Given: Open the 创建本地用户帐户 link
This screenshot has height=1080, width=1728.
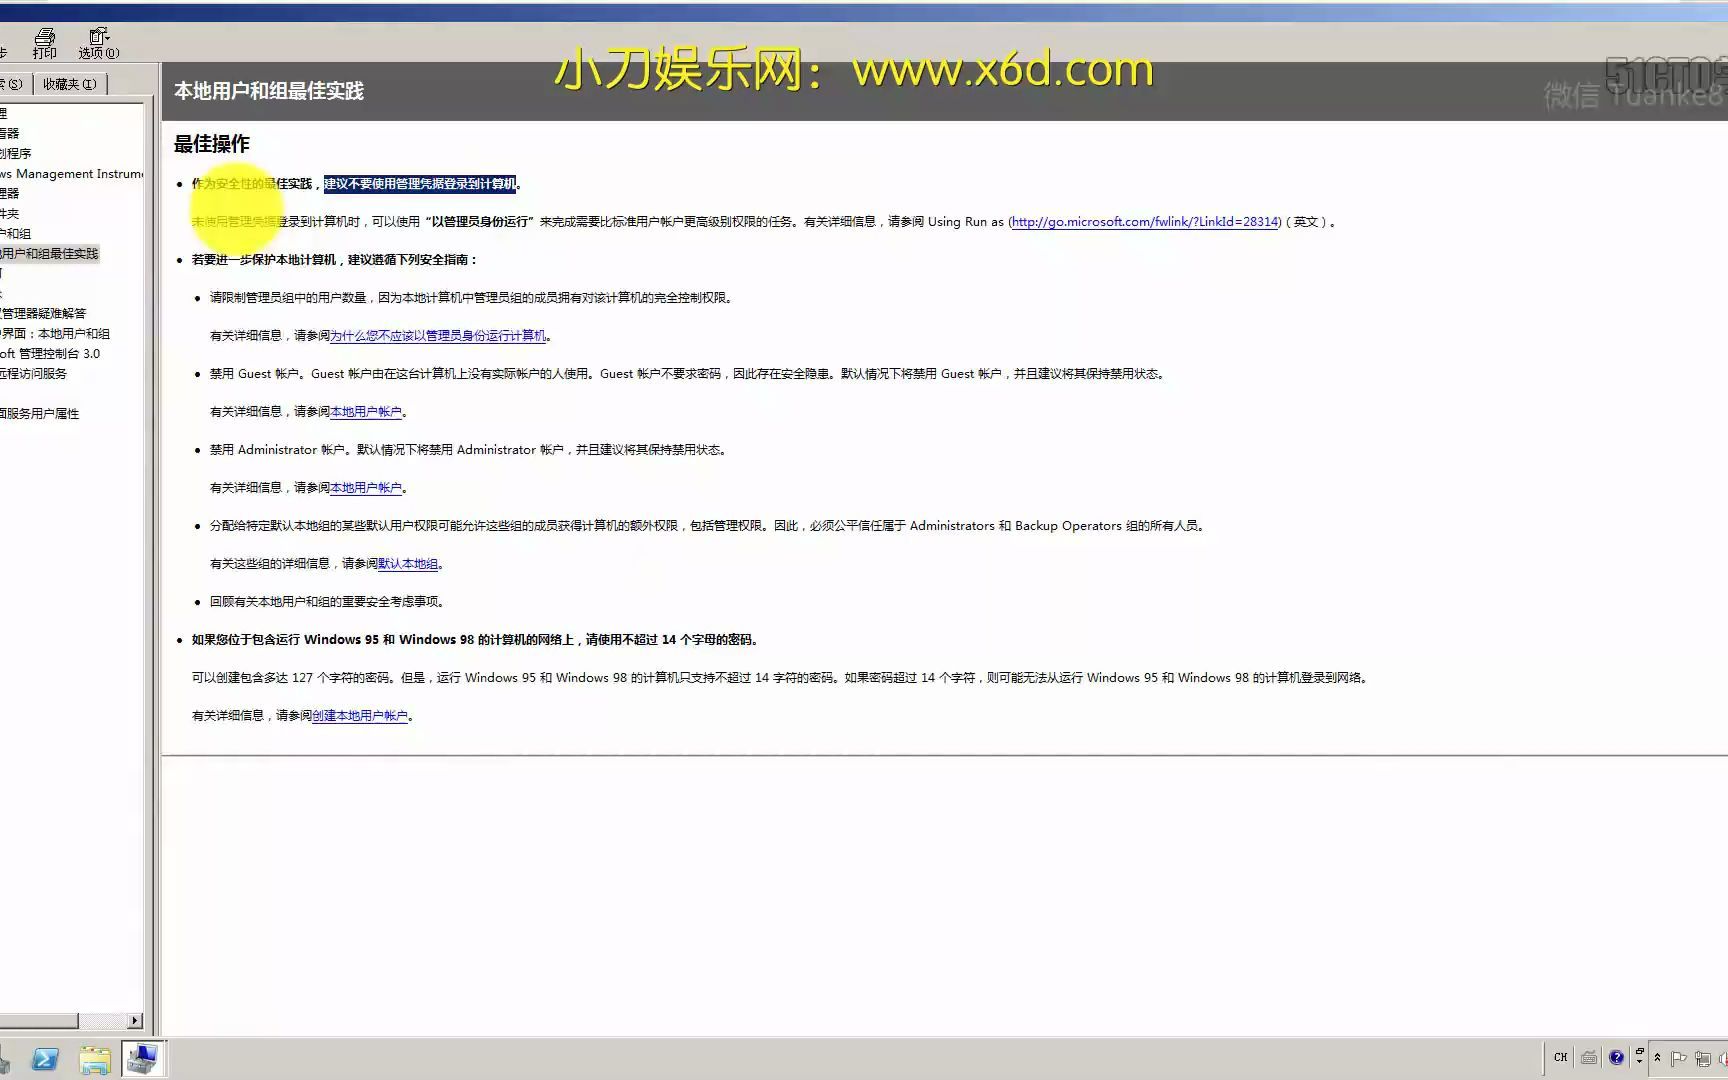Looking at the screenshot, I should pos(360,716).
